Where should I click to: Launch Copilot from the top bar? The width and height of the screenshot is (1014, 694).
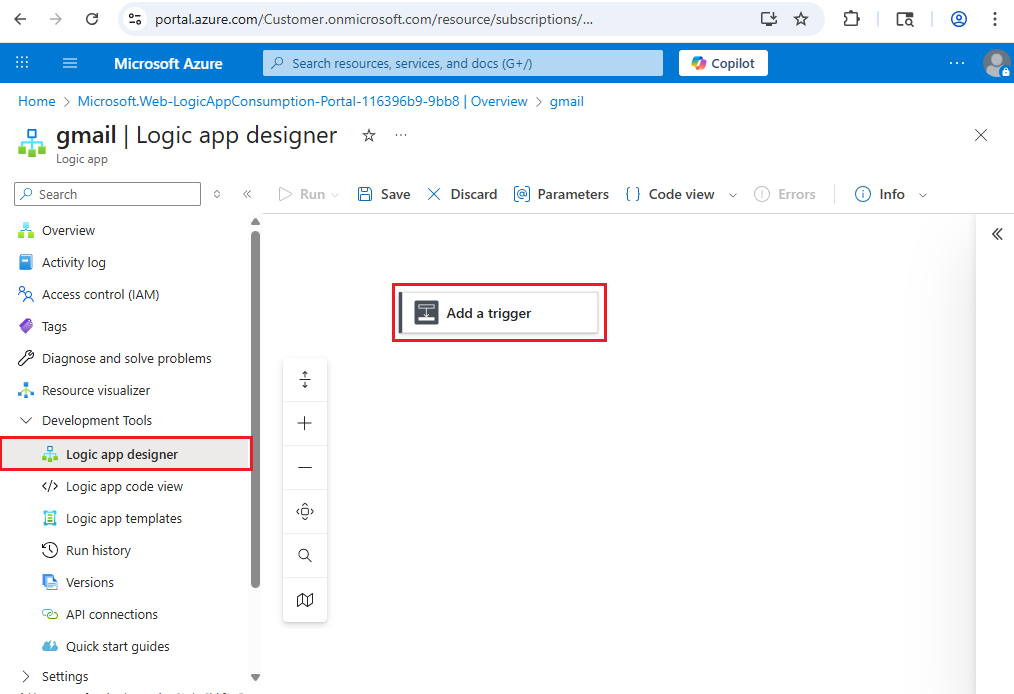click(722, 62)
